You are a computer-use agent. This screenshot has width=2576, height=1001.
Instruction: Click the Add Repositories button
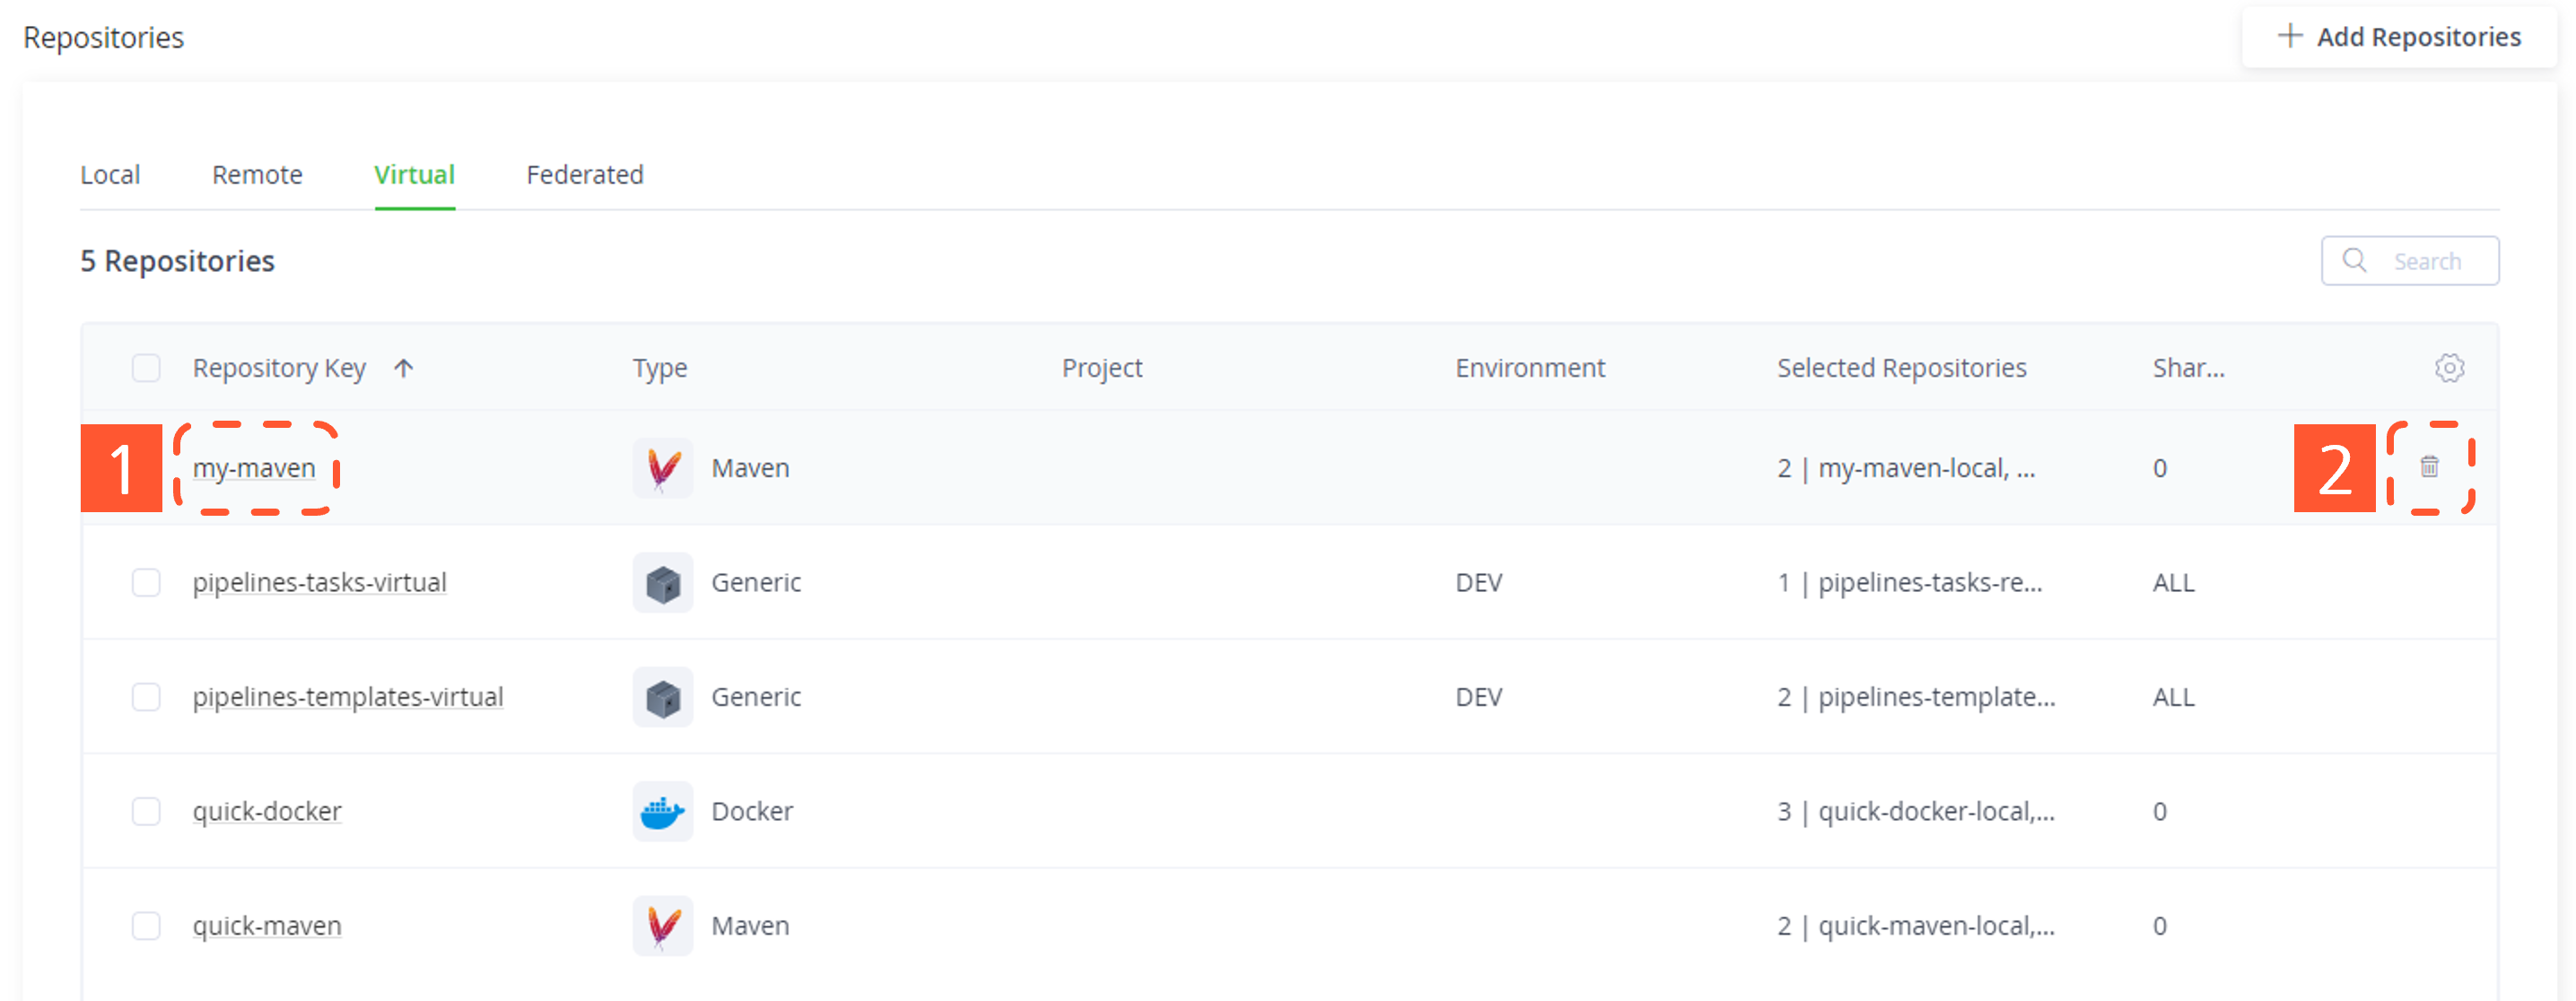pos(2398,37)
